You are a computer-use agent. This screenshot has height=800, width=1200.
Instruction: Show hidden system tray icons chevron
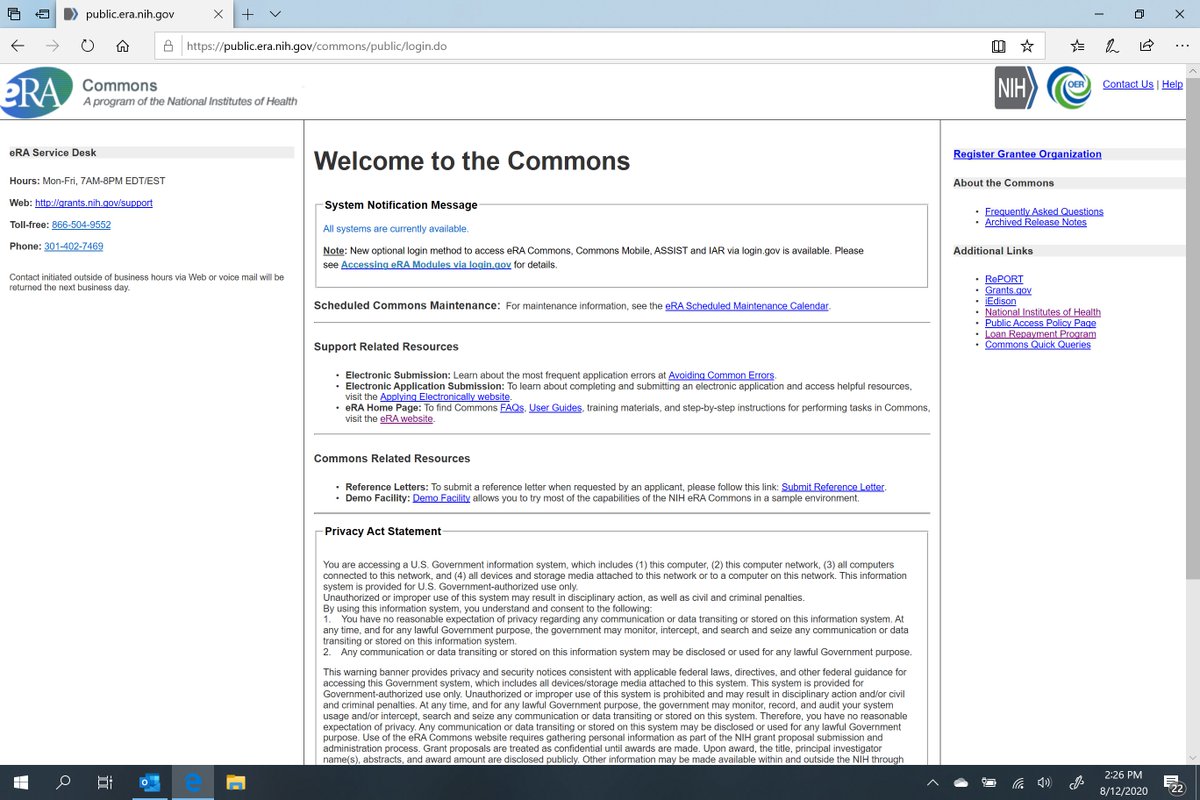pos(933,783)
